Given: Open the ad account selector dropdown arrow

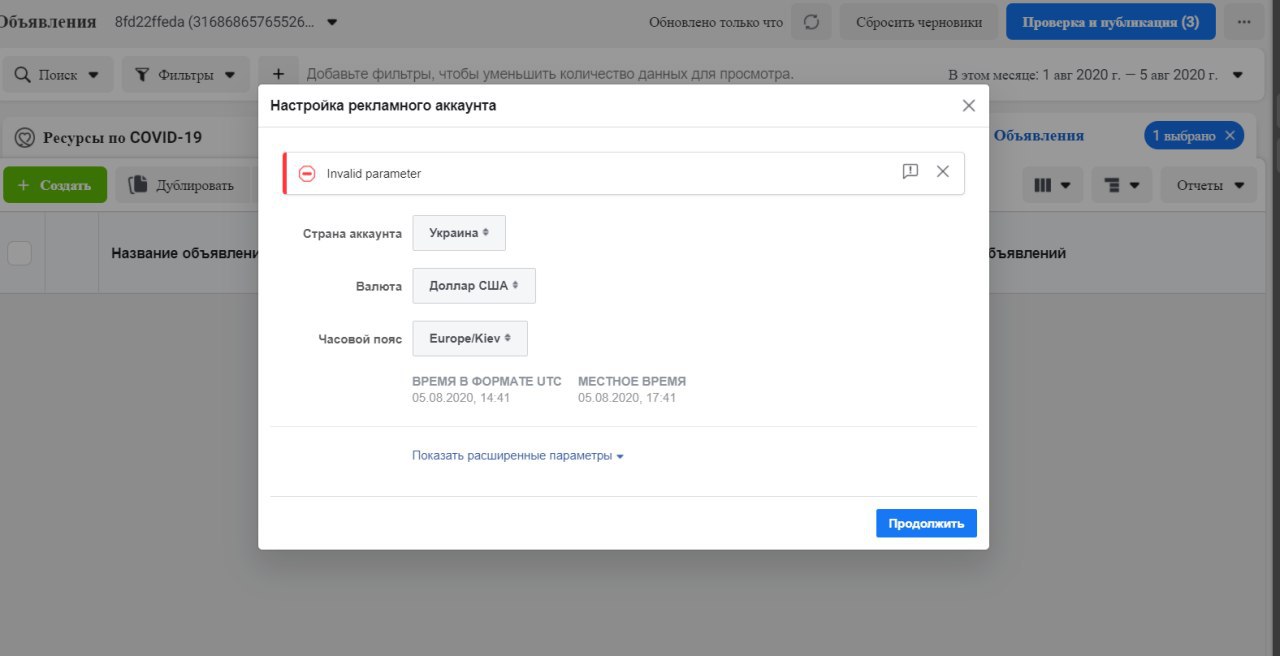Looking at the screenshot, I should point(332,22).
